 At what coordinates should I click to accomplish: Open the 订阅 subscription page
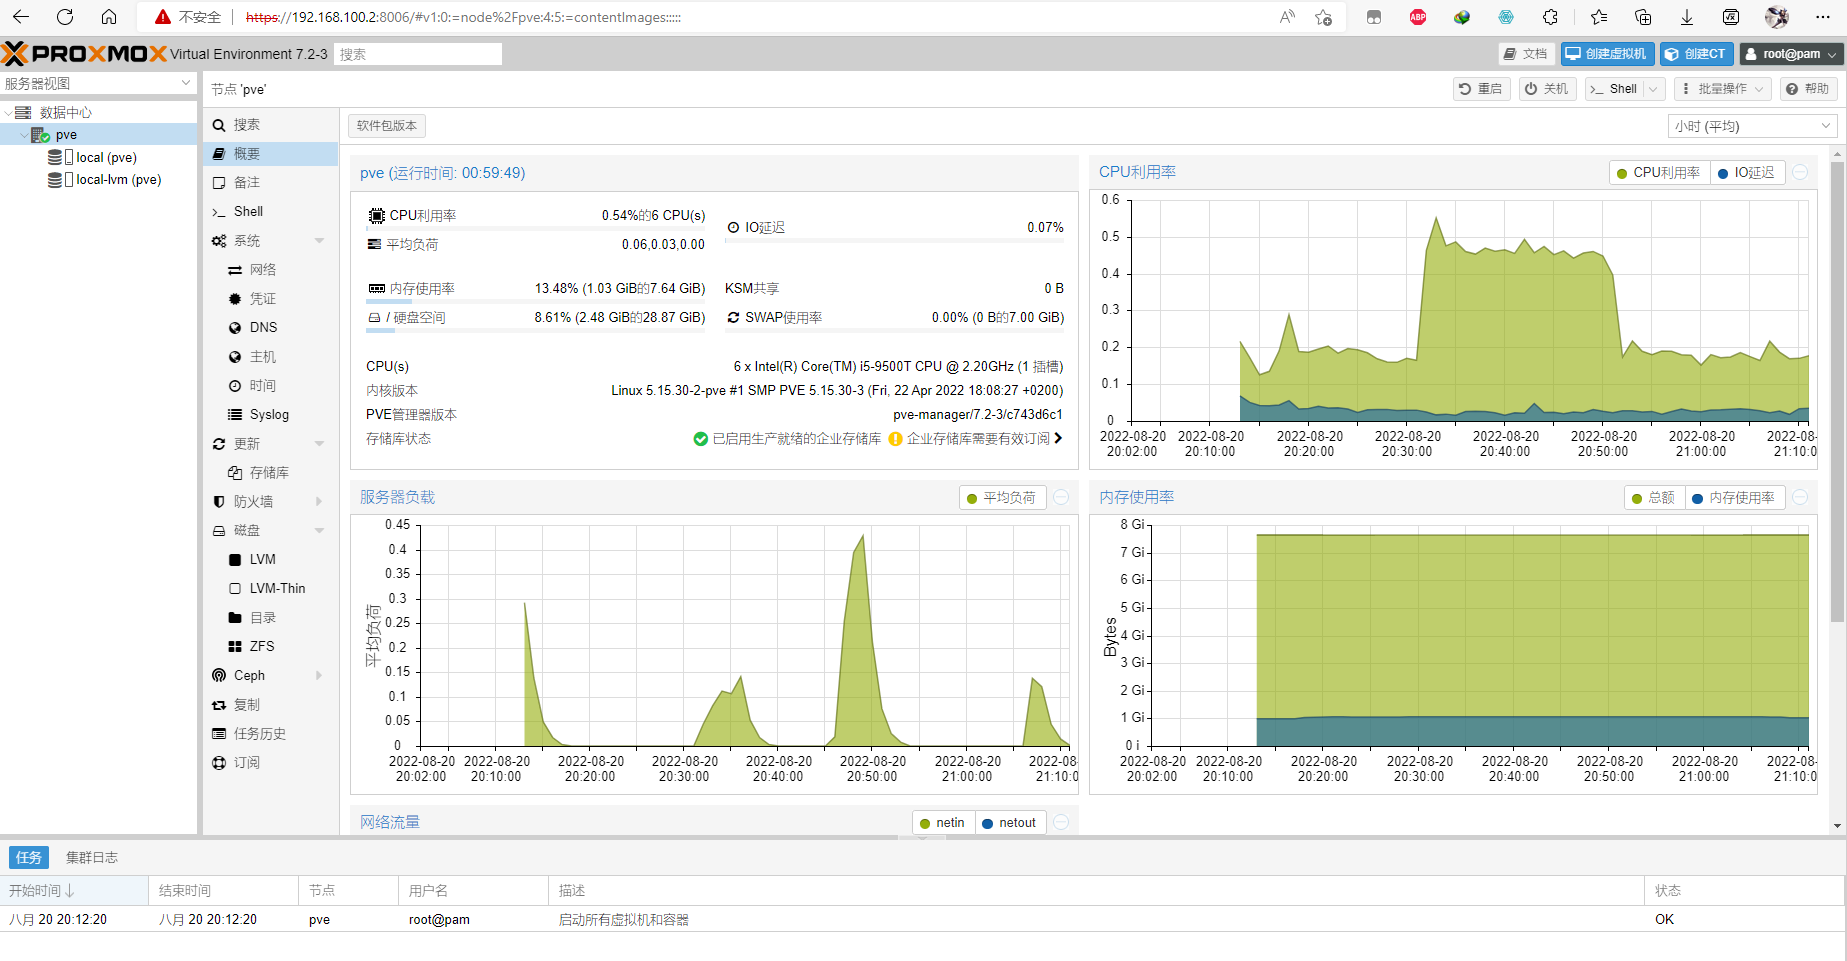(246, 763)
